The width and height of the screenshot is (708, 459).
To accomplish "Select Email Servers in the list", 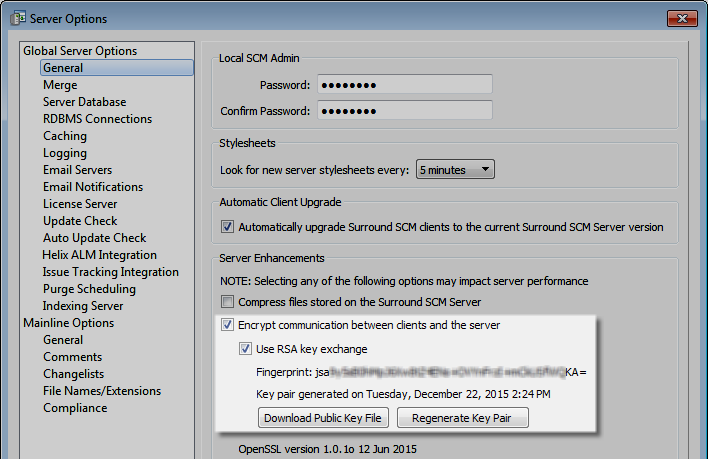I will [78, 170].
